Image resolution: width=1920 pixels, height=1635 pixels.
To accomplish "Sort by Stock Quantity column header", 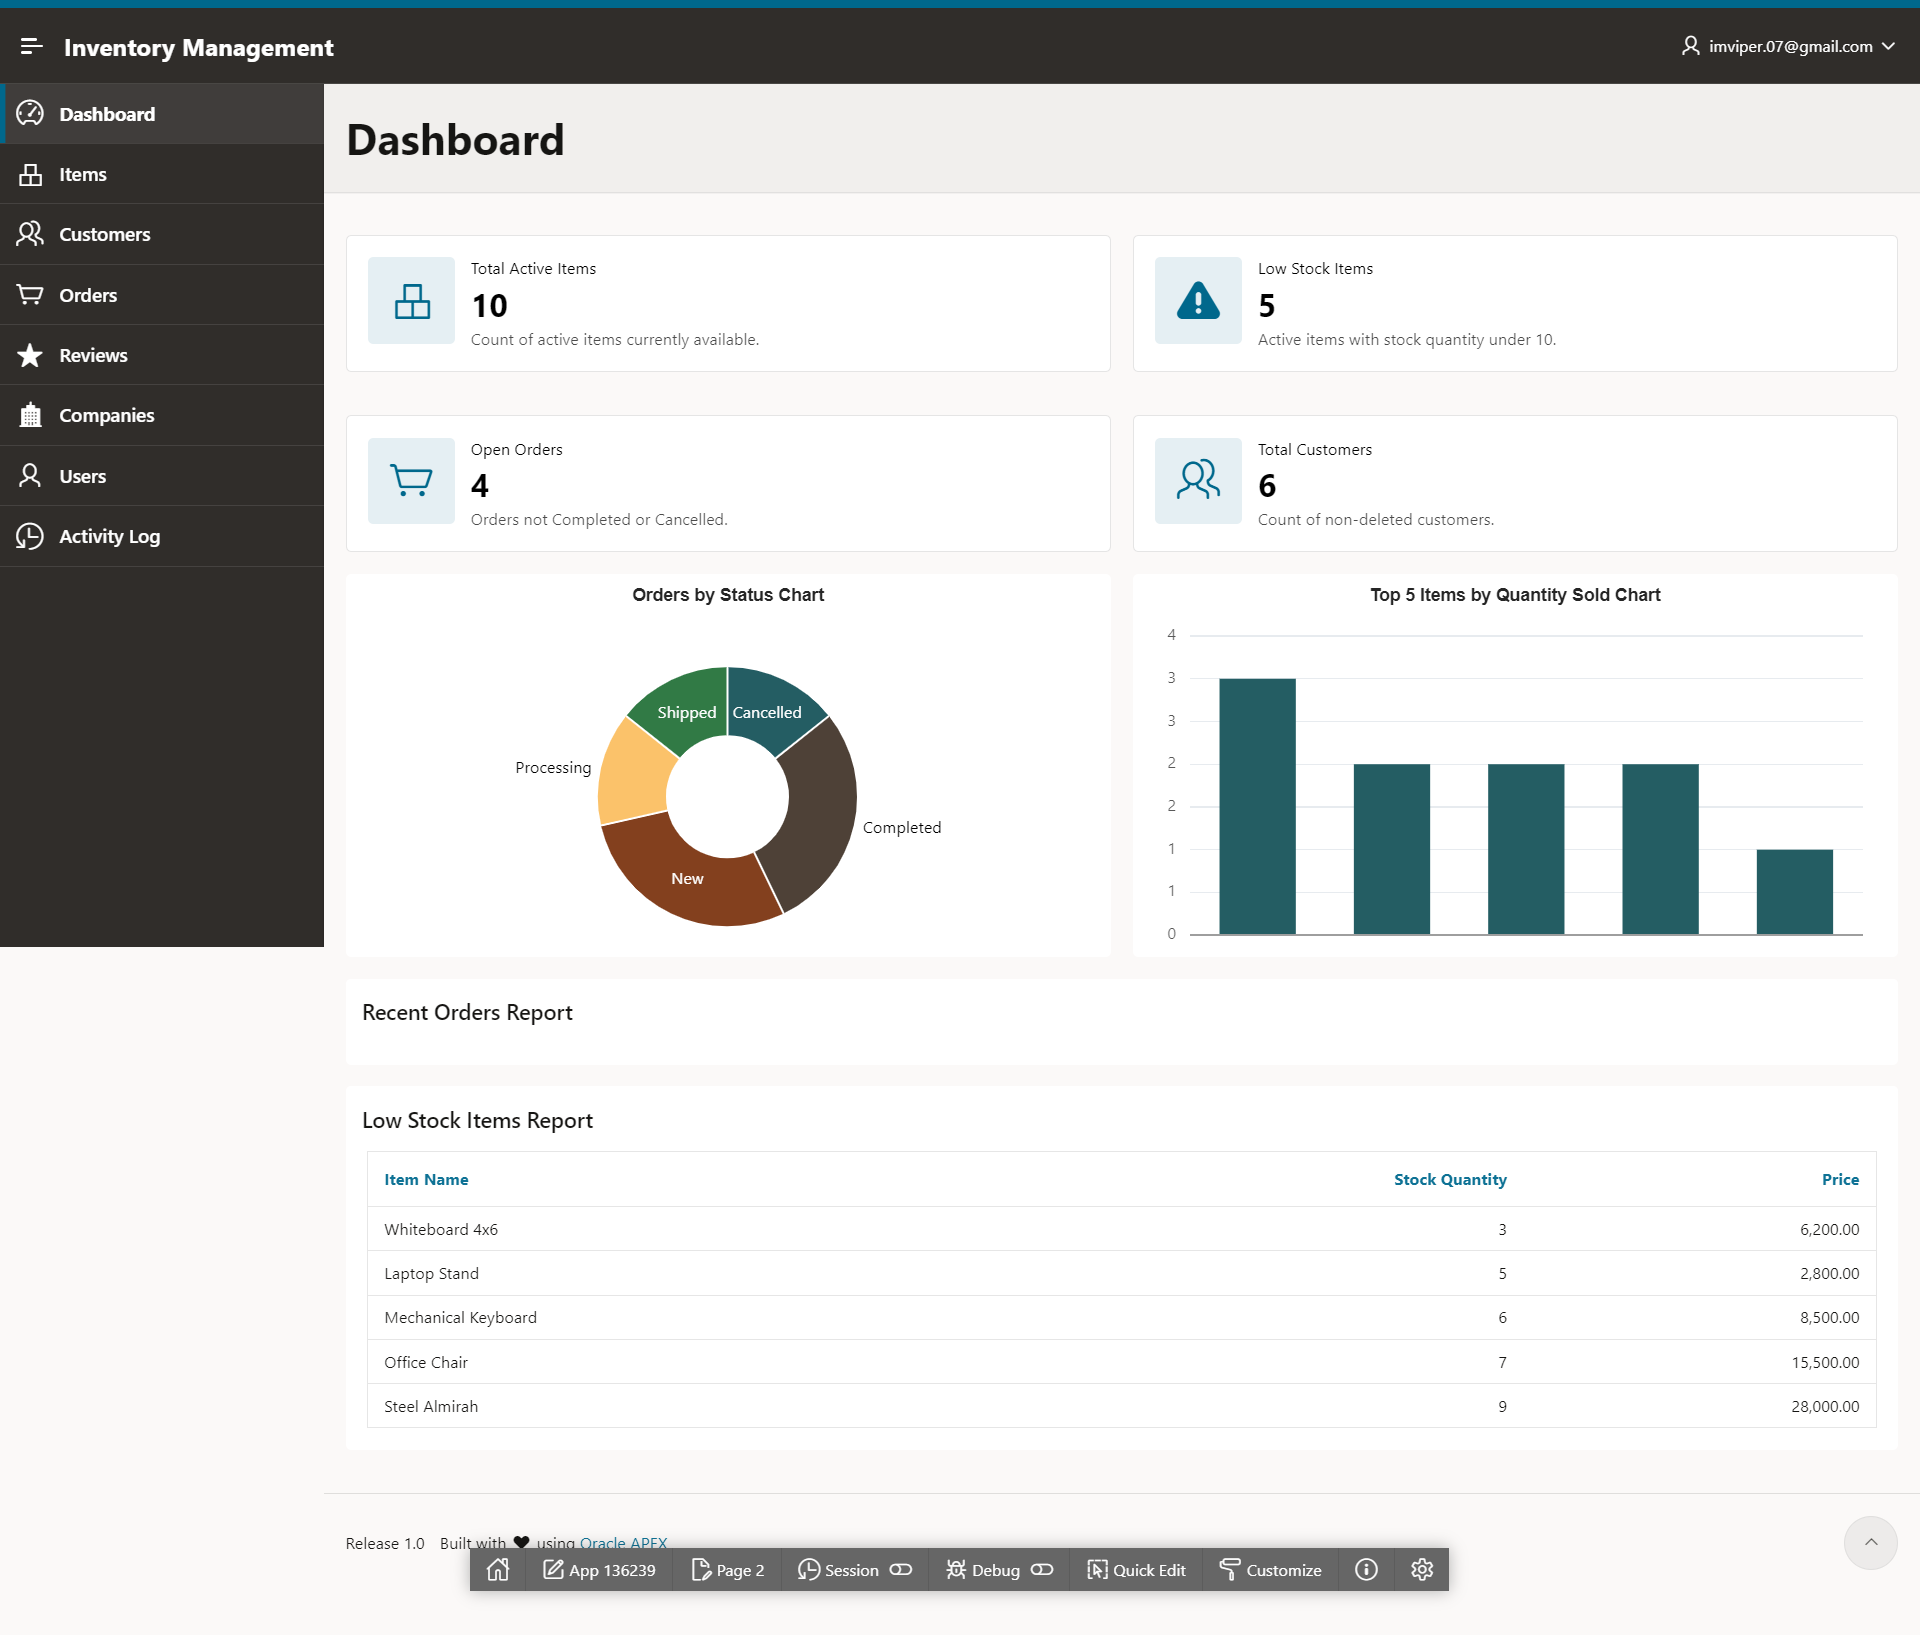I will click(1450, 1179).
